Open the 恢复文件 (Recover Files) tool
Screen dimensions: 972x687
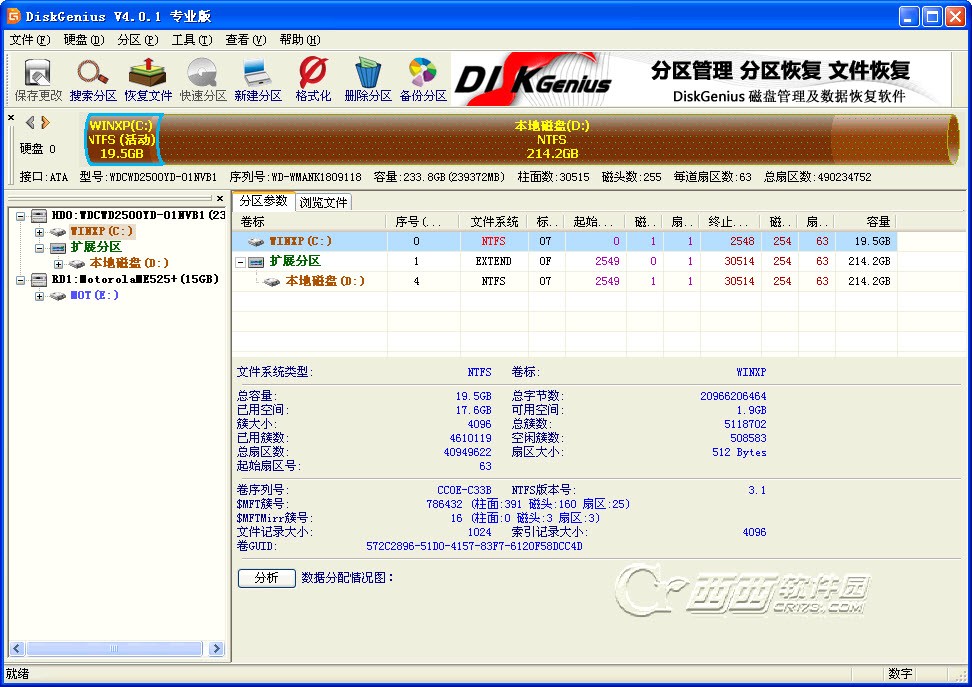(x=148, y=79)
